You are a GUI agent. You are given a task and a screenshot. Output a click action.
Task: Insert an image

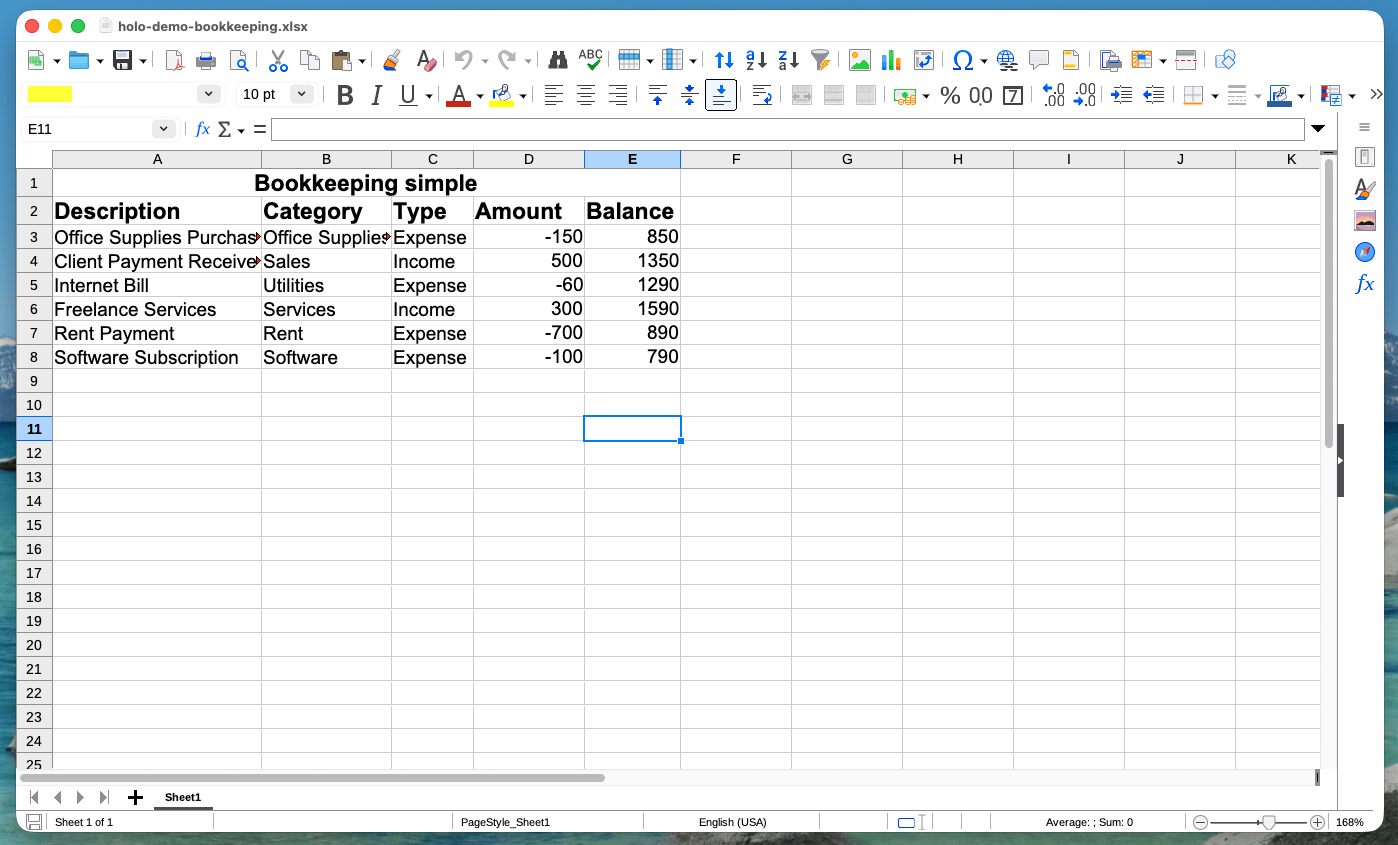coord(859,61)
